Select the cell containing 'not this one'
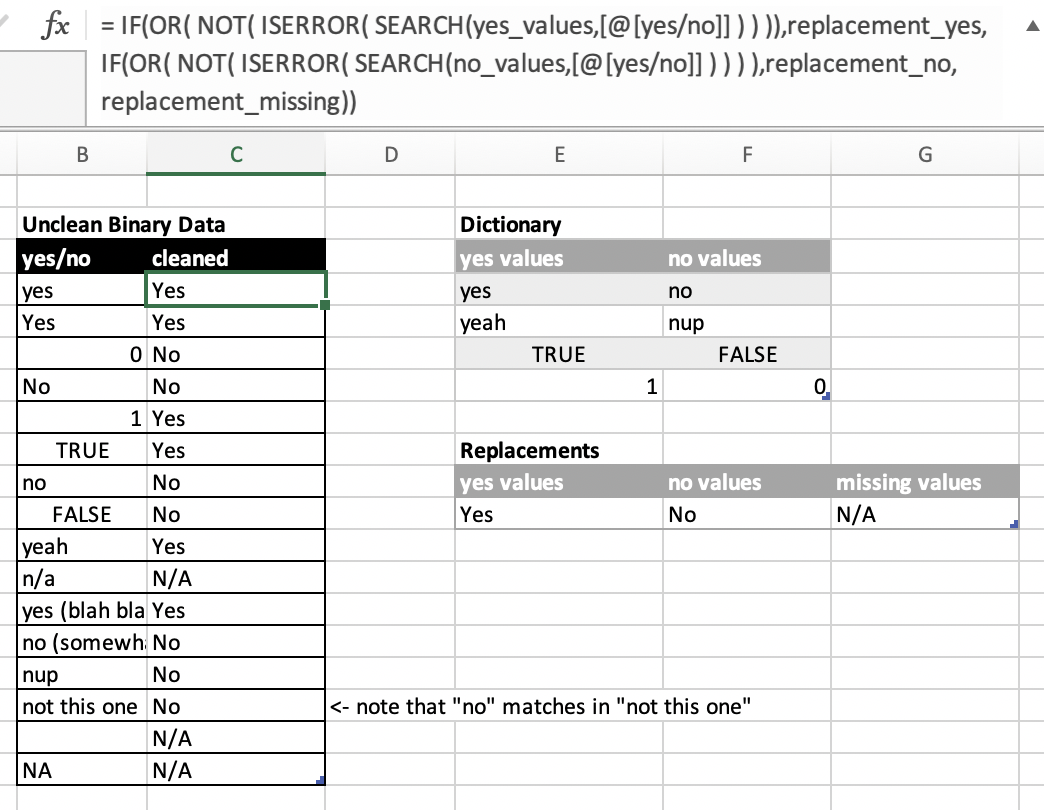1044x810 pixels. coord(82,706)
